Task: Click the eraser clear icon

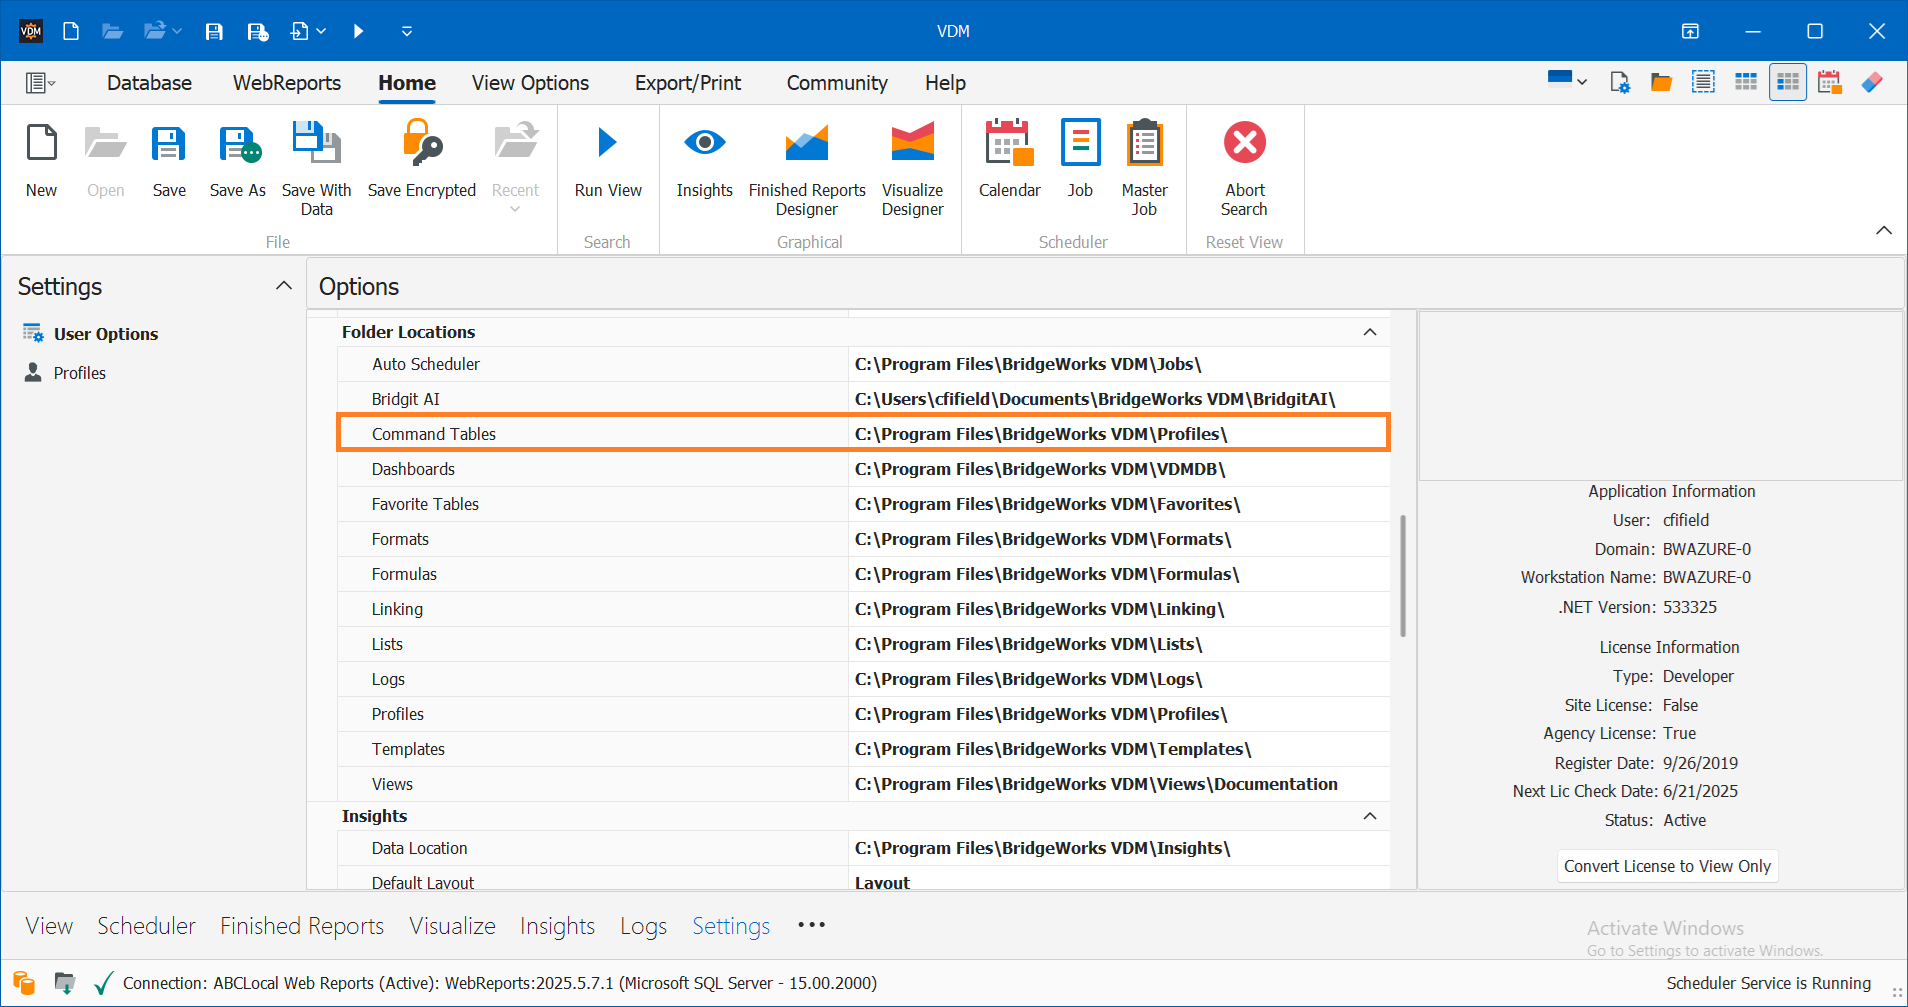Action: pyautogui.click(x=1872, y=82)
